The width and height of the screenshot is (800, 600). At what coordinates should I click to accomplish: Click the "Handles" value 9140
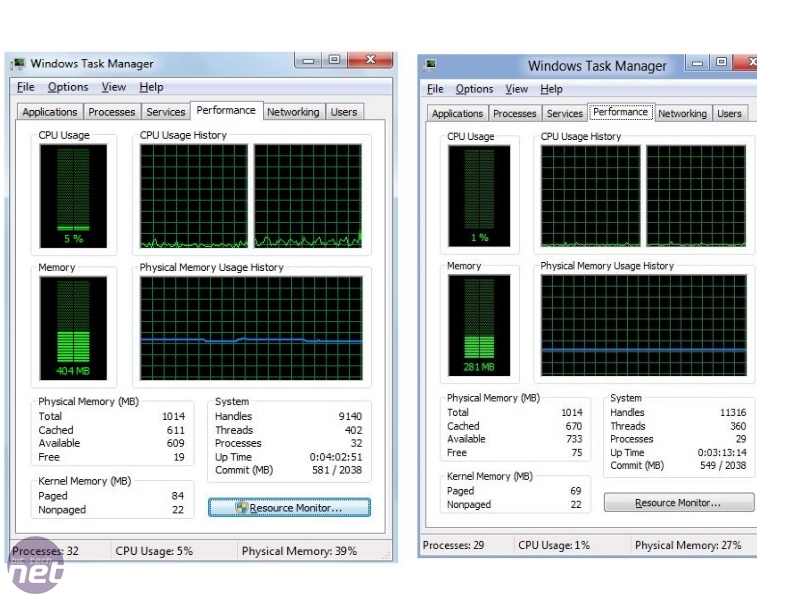click(350, 416)
